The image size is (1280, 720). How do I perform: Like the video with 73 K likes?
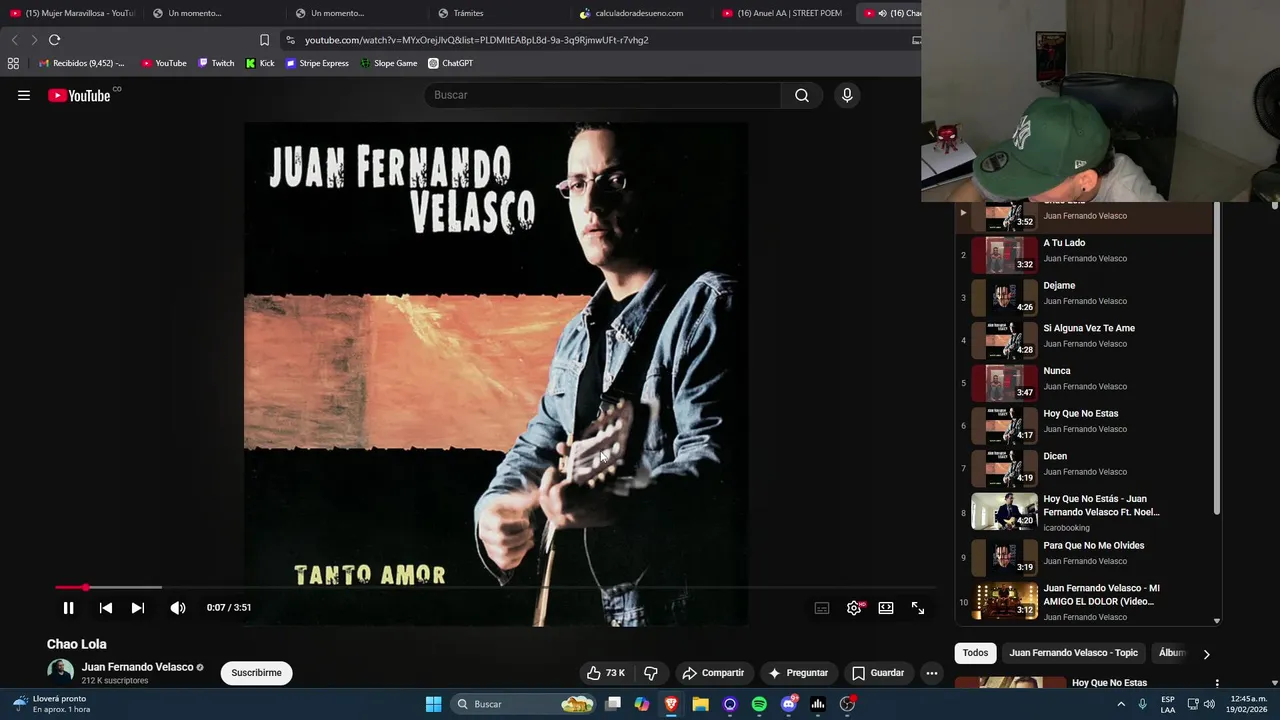(604, 673)
